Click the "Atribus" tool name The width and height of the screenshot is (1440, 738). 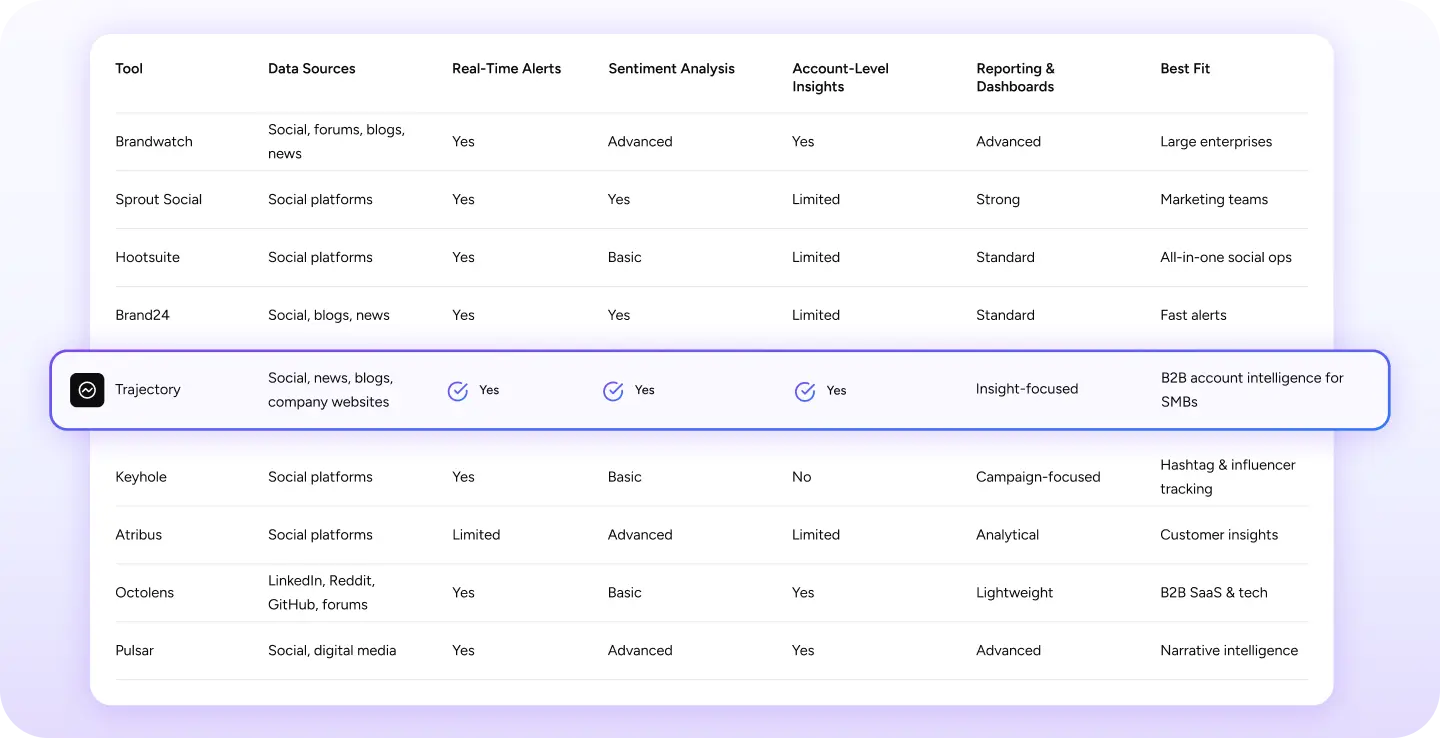139,536
